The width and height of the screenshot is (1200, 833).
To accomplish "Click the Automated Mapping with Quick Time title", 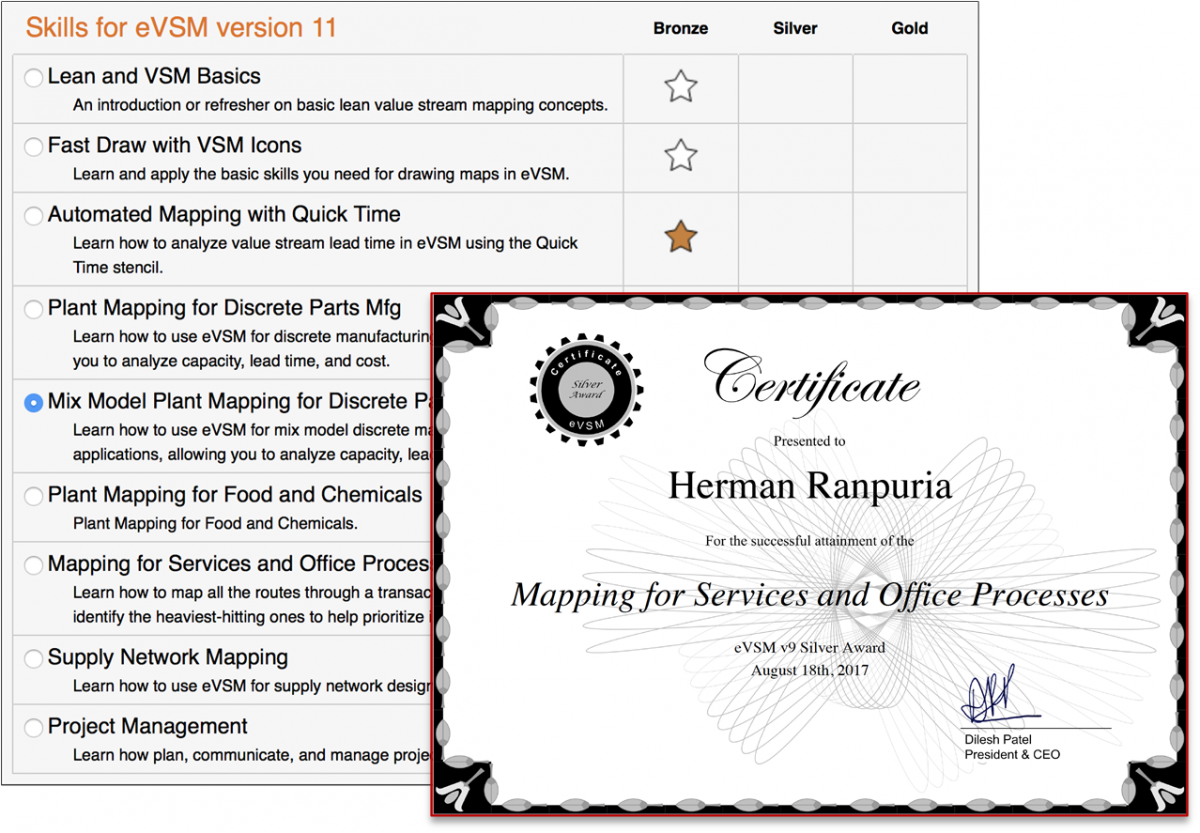I will tap(224, 214).
